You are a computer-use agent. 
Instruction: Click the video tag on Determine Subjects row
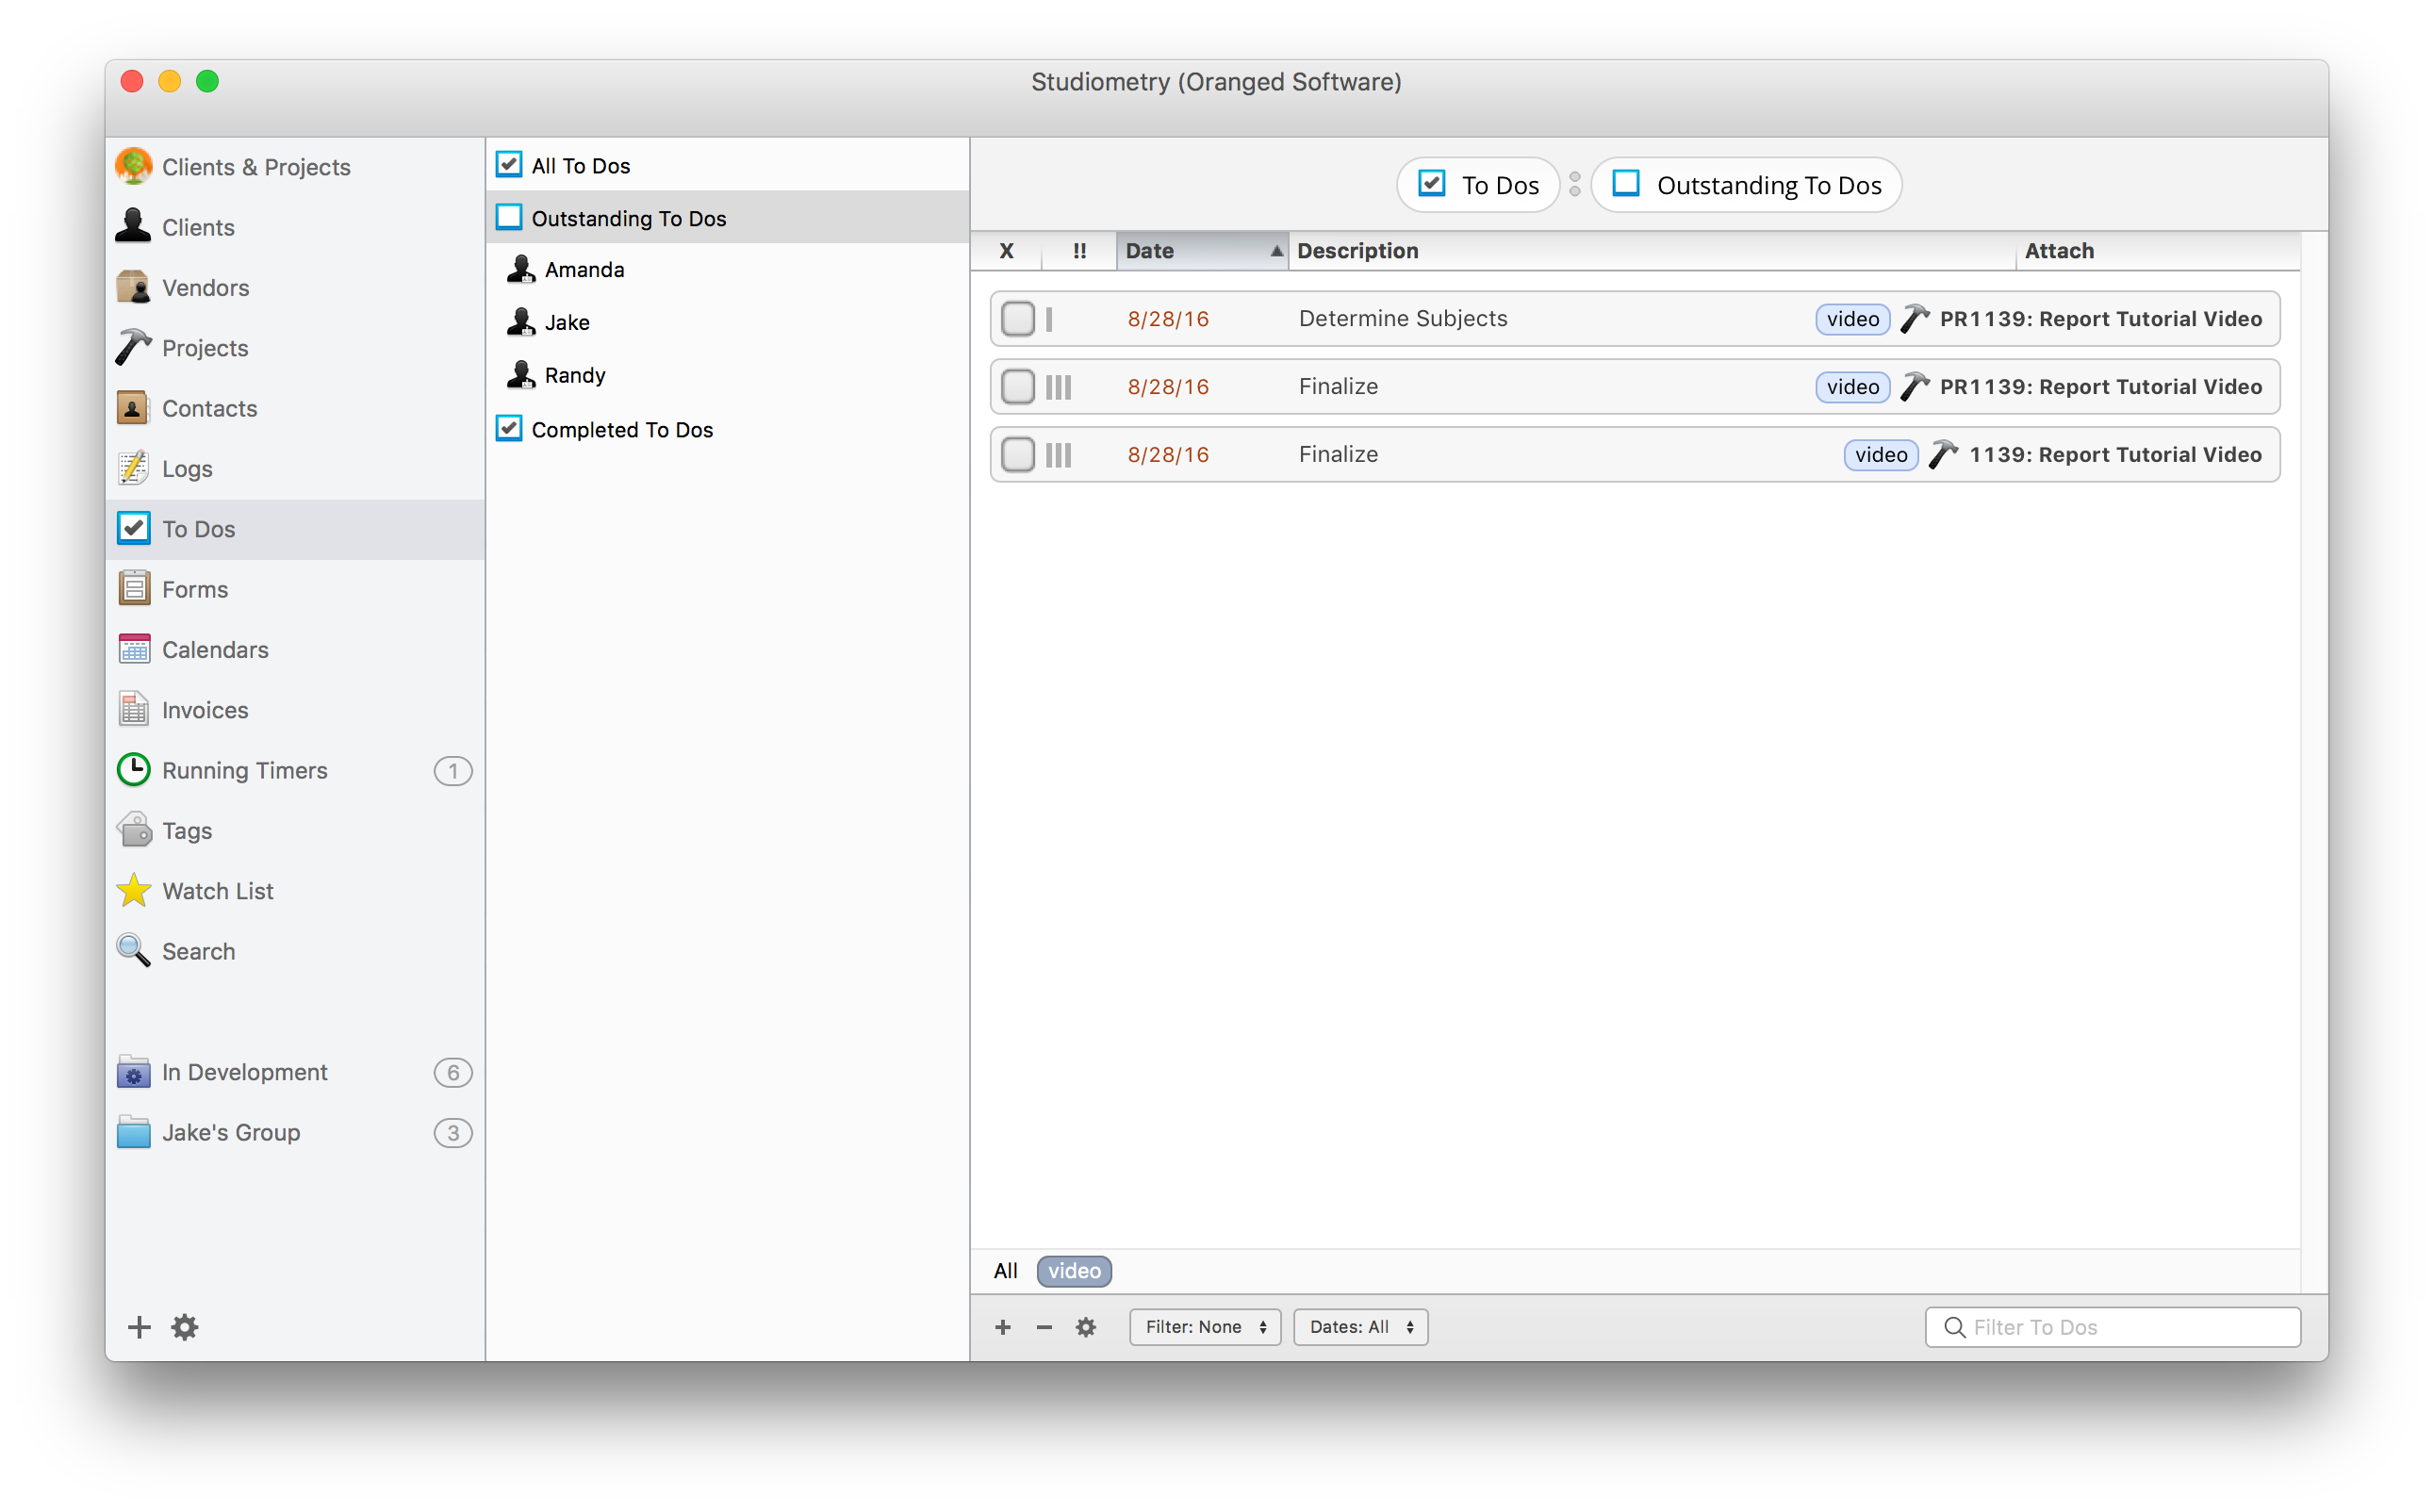click(1852, 319)
